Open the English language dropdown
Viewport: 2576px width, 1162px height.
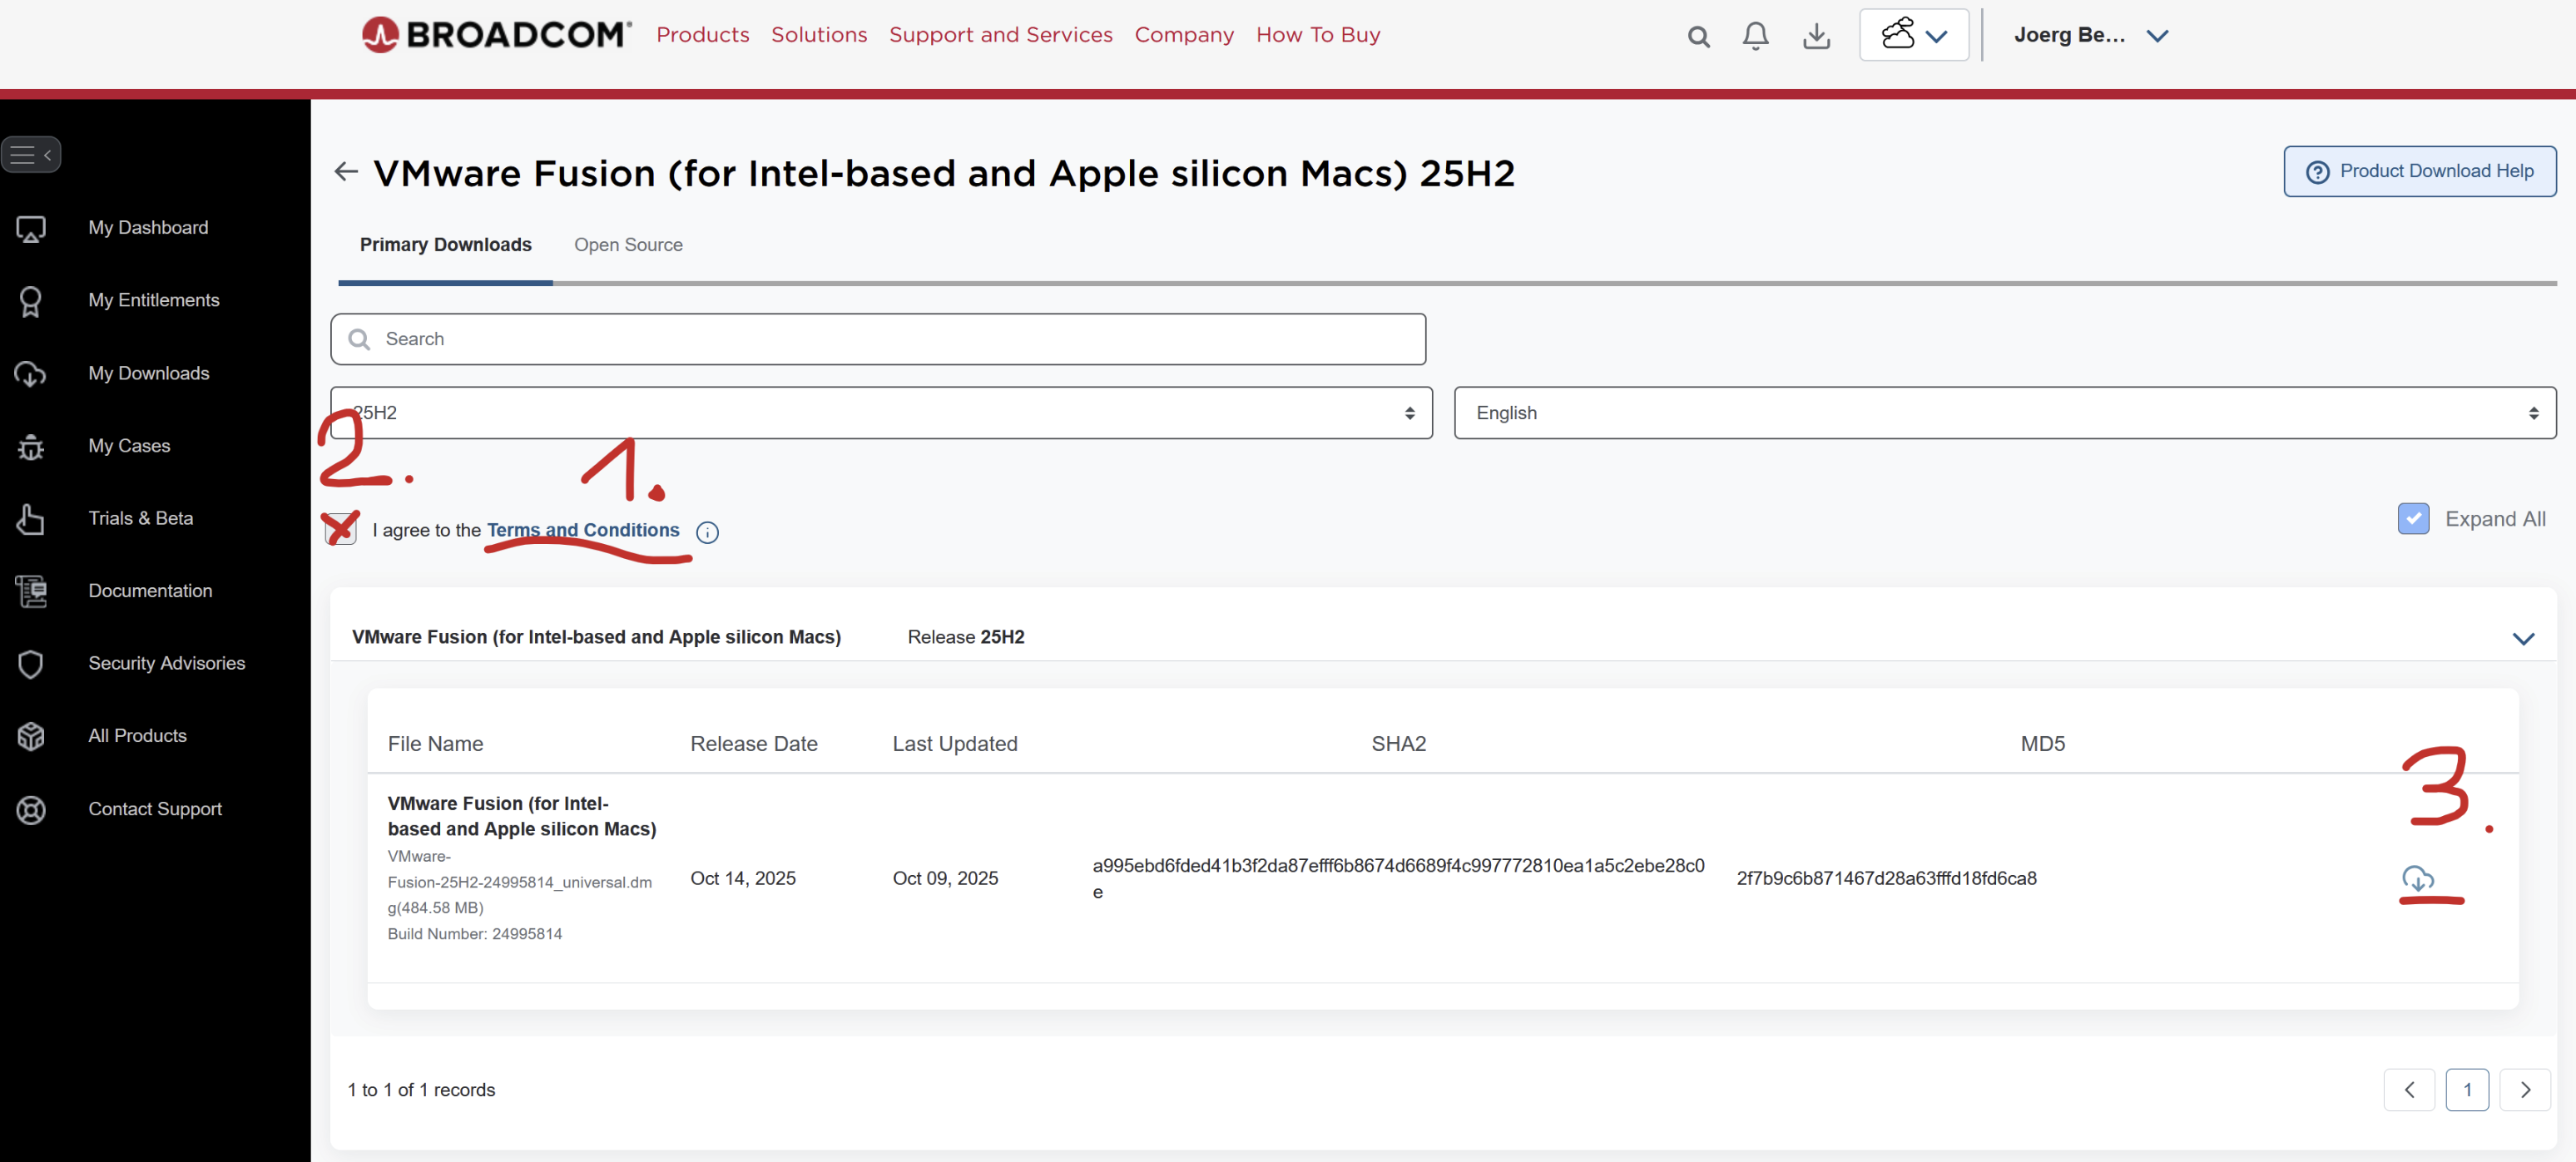click(2004, 413)
